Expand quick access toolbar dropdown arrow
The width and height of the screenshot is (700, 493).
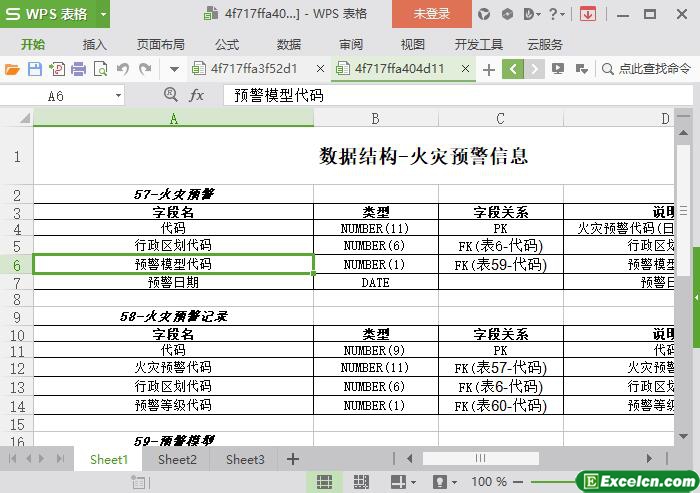point(175,69)
